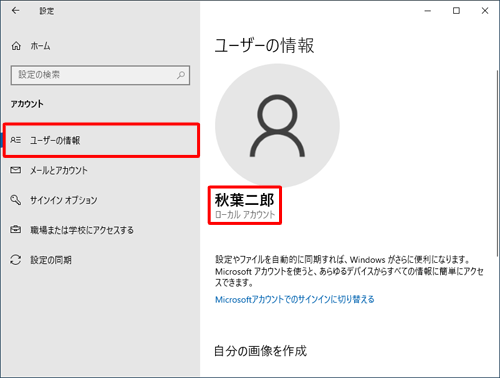
Task: Click the account name 秋葉二郎
Action: click(x=244, y=200)
